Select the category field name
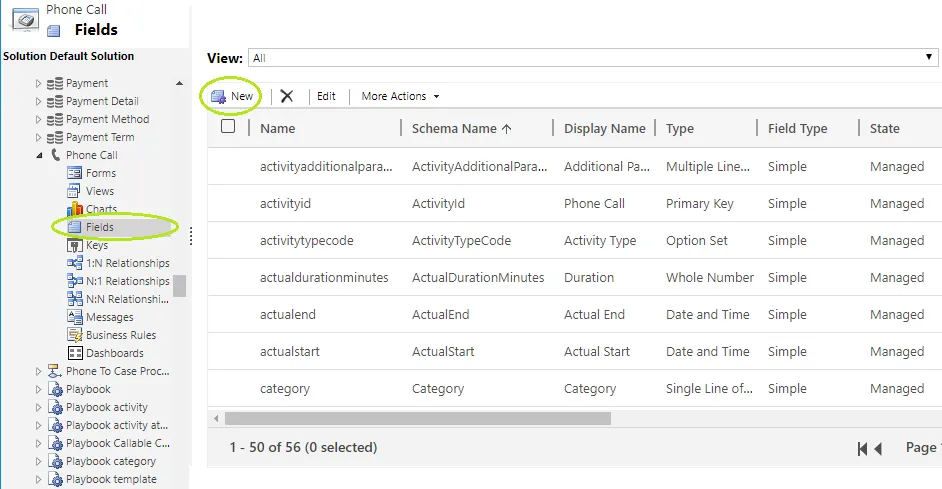 (x=285, y=389)
